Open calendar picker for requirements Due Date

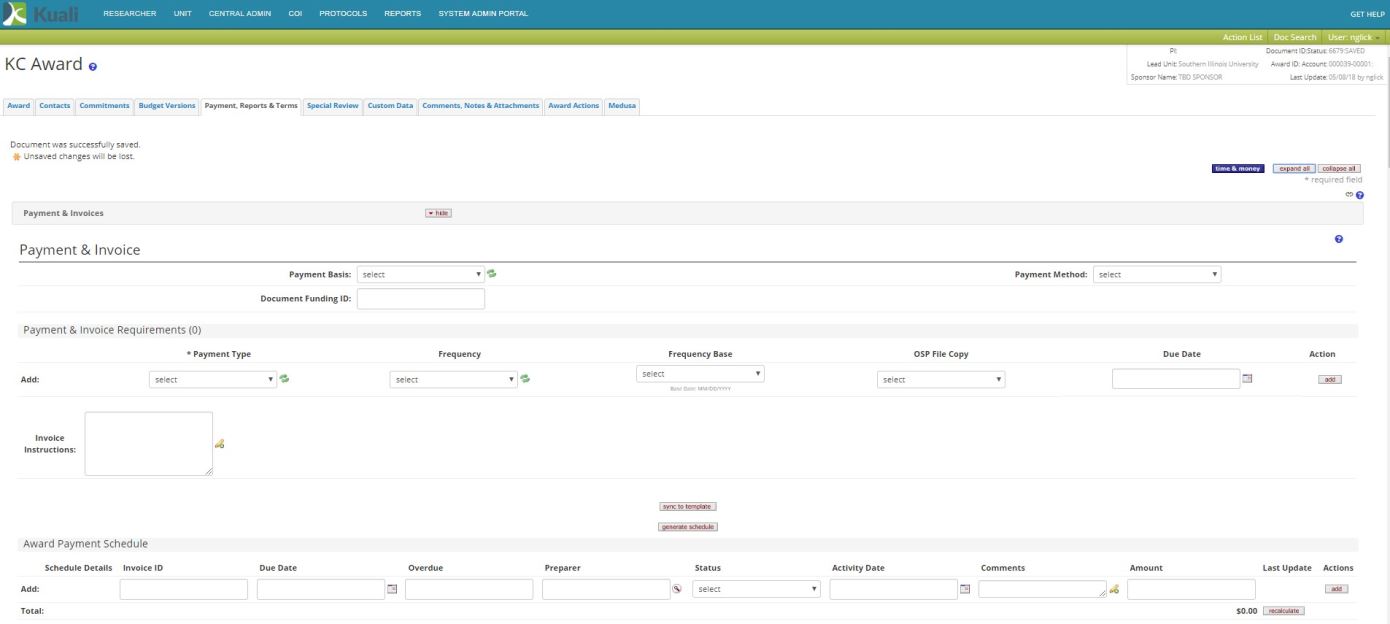[x=1247, y=378]
